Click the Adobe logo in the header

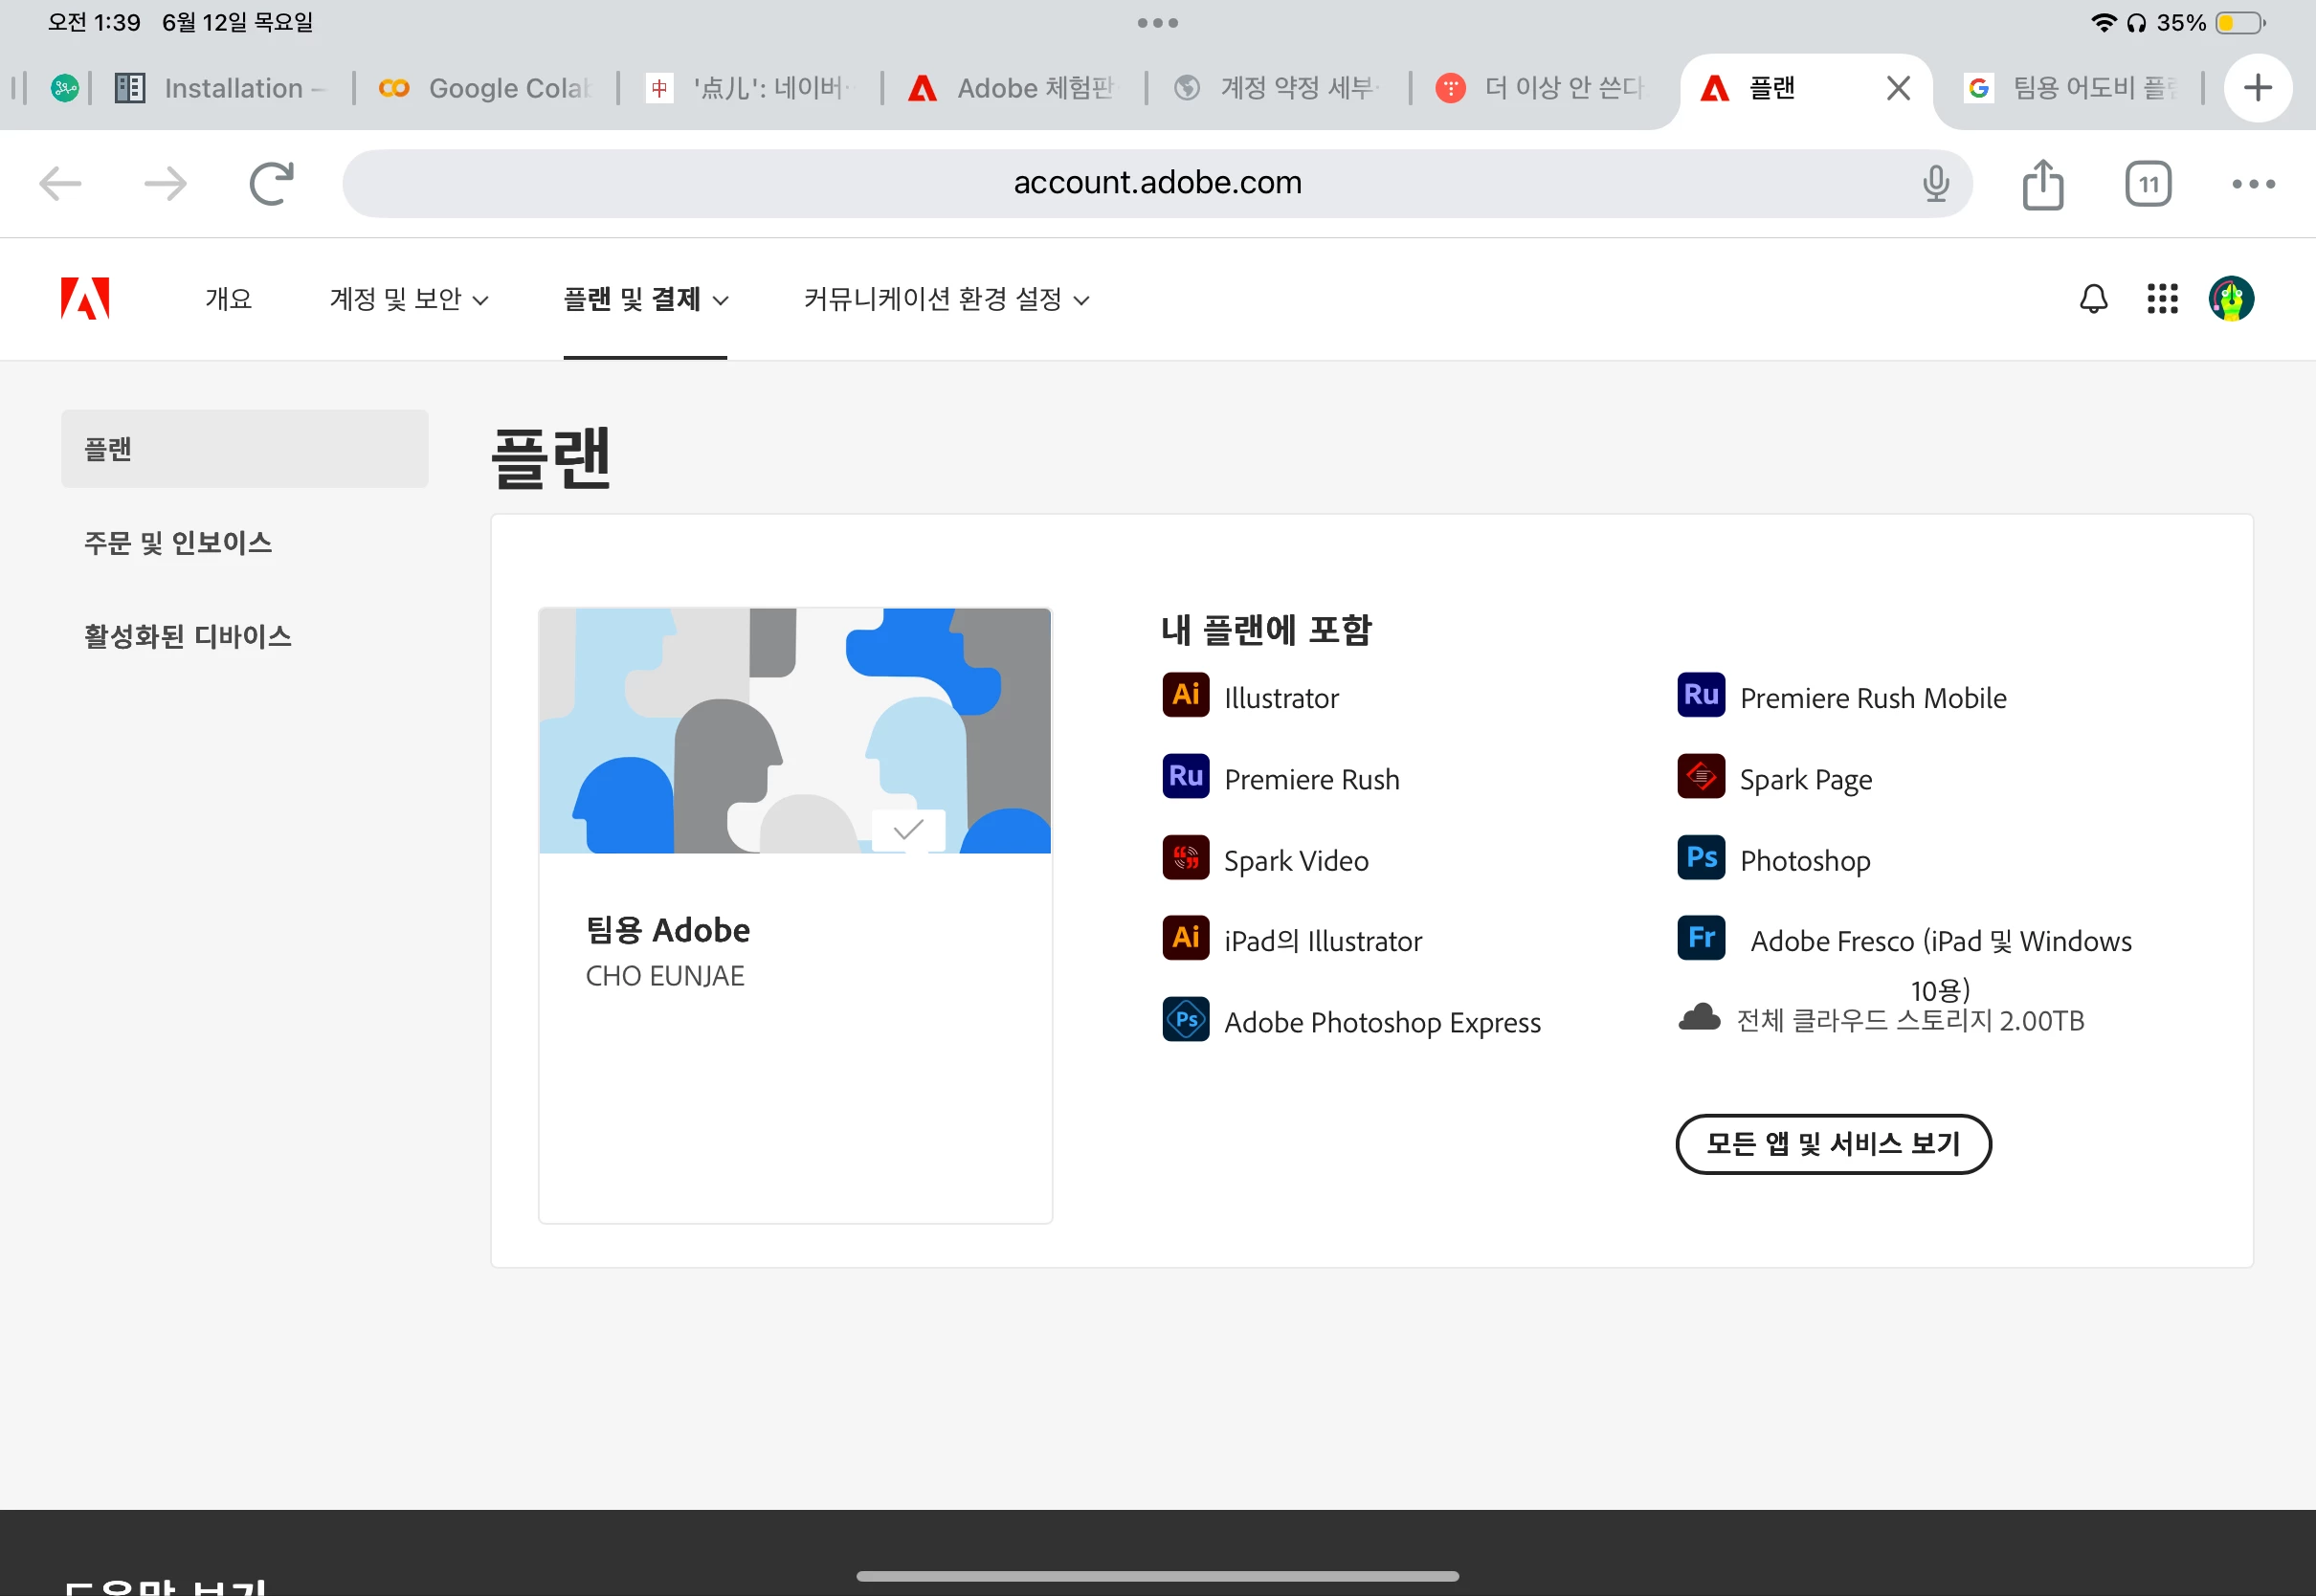point(85,298)
